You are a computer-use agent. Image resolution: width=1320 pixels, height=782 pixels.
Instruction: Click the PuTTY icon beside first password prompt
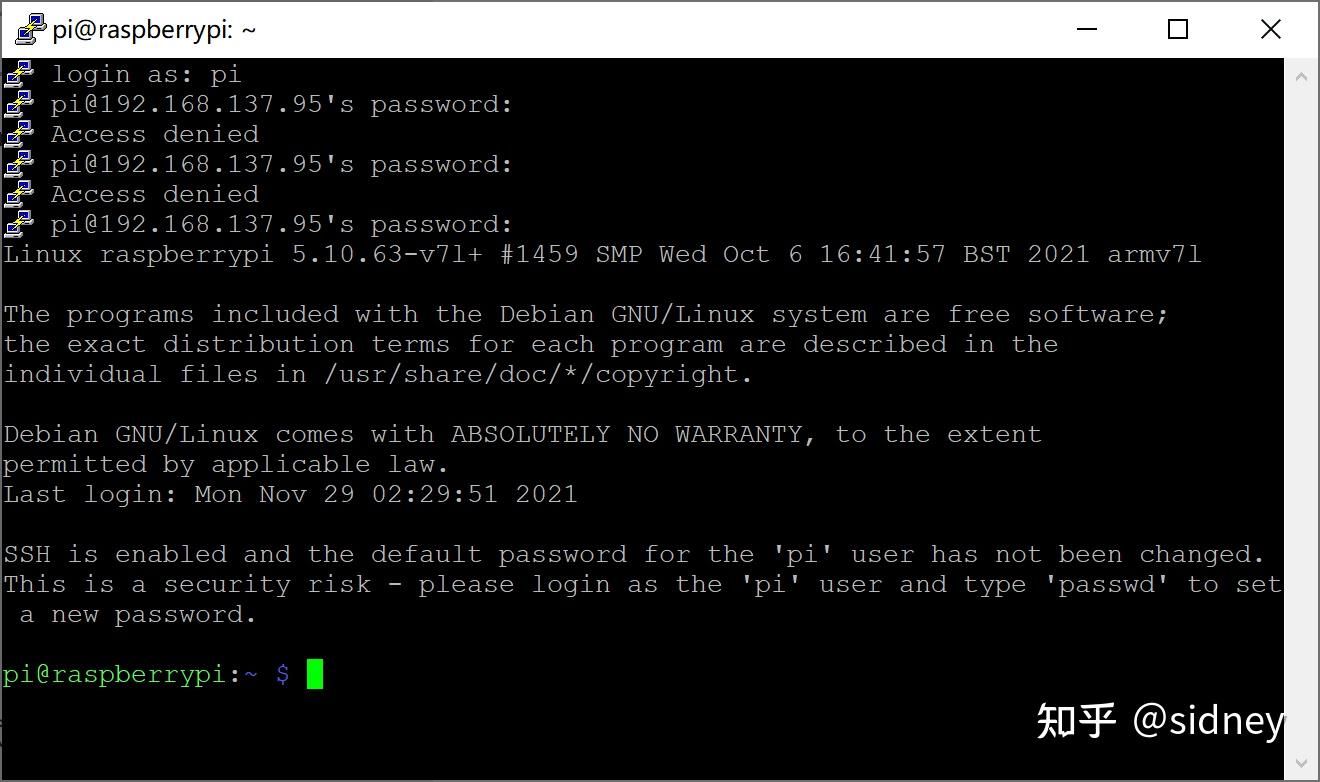(19, 104)
